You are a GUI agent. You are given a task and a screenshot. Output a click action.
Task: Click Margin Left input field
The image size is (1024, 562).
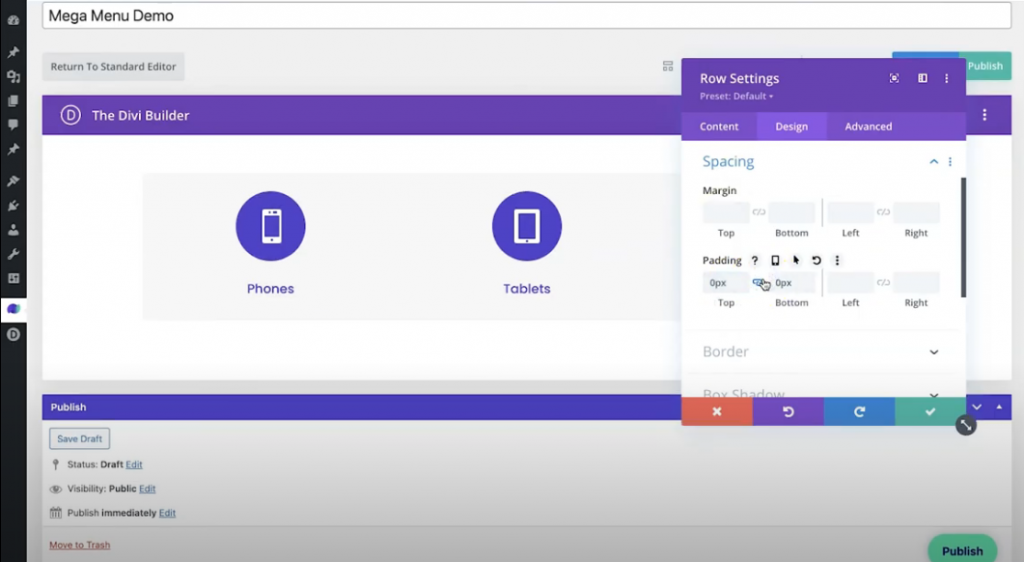tap(850, 212)
